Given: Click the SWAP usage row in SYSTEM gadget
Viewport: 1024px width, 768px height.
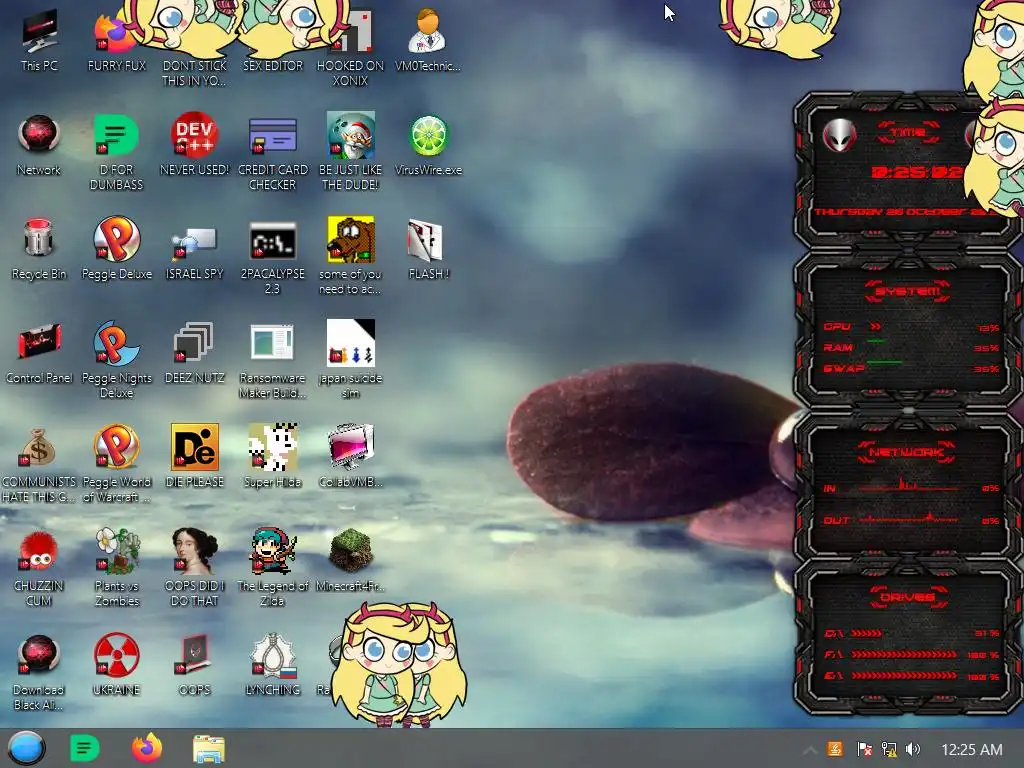Looking at the screenshot, I should click(911, 368).
